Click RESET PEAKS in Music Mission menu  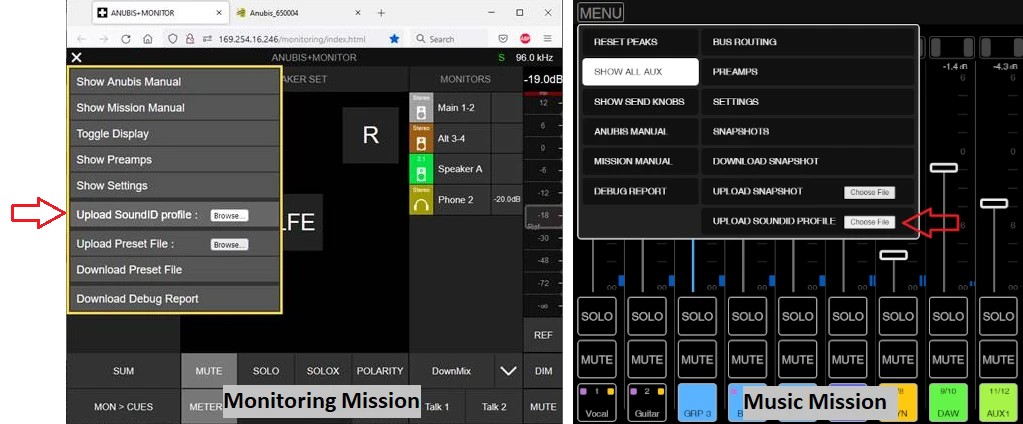point(640,42)
